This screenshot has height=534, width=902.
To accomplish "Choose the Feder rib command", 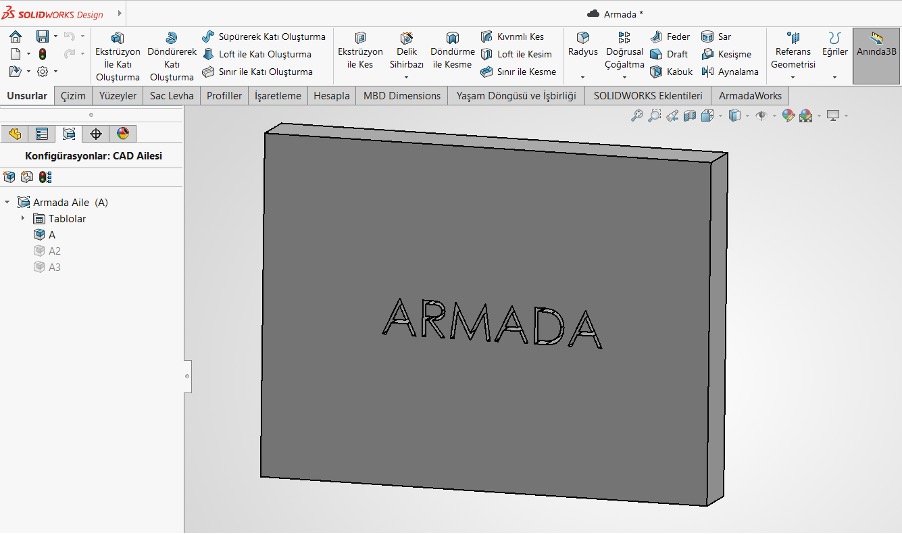I will (x=670, y=36).
